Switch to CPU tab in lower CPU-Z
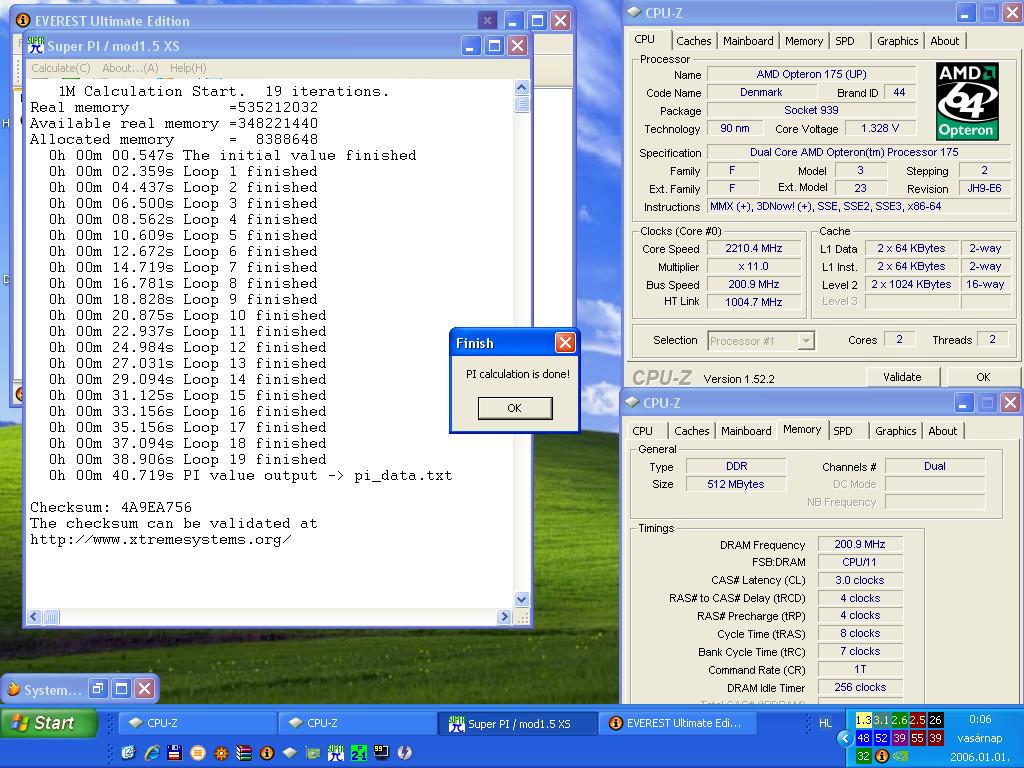 click(x=643, y=431)
